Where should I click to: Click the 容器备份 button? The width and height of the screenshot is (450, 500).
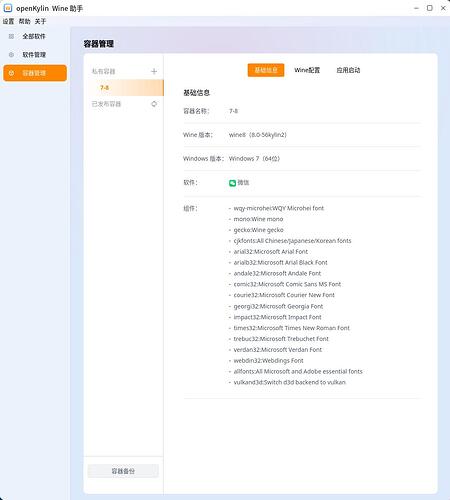click(x=123, y=471)
